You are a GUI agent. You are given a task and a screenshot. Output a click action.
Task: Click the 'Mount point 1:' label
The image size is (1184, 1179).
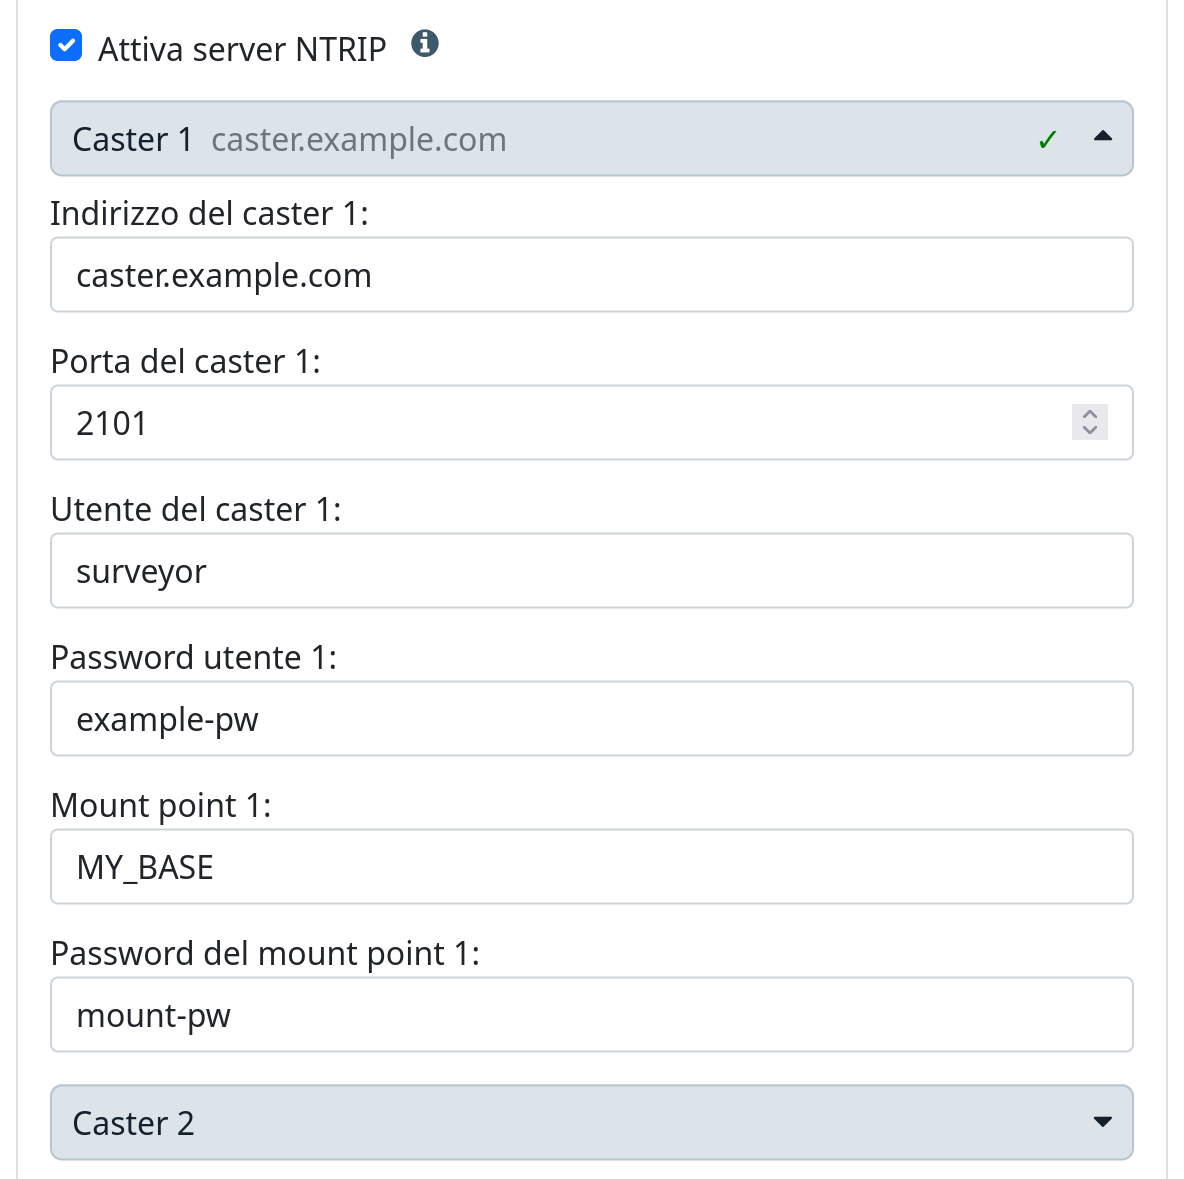pyautogui.click(x=161, y=806)
